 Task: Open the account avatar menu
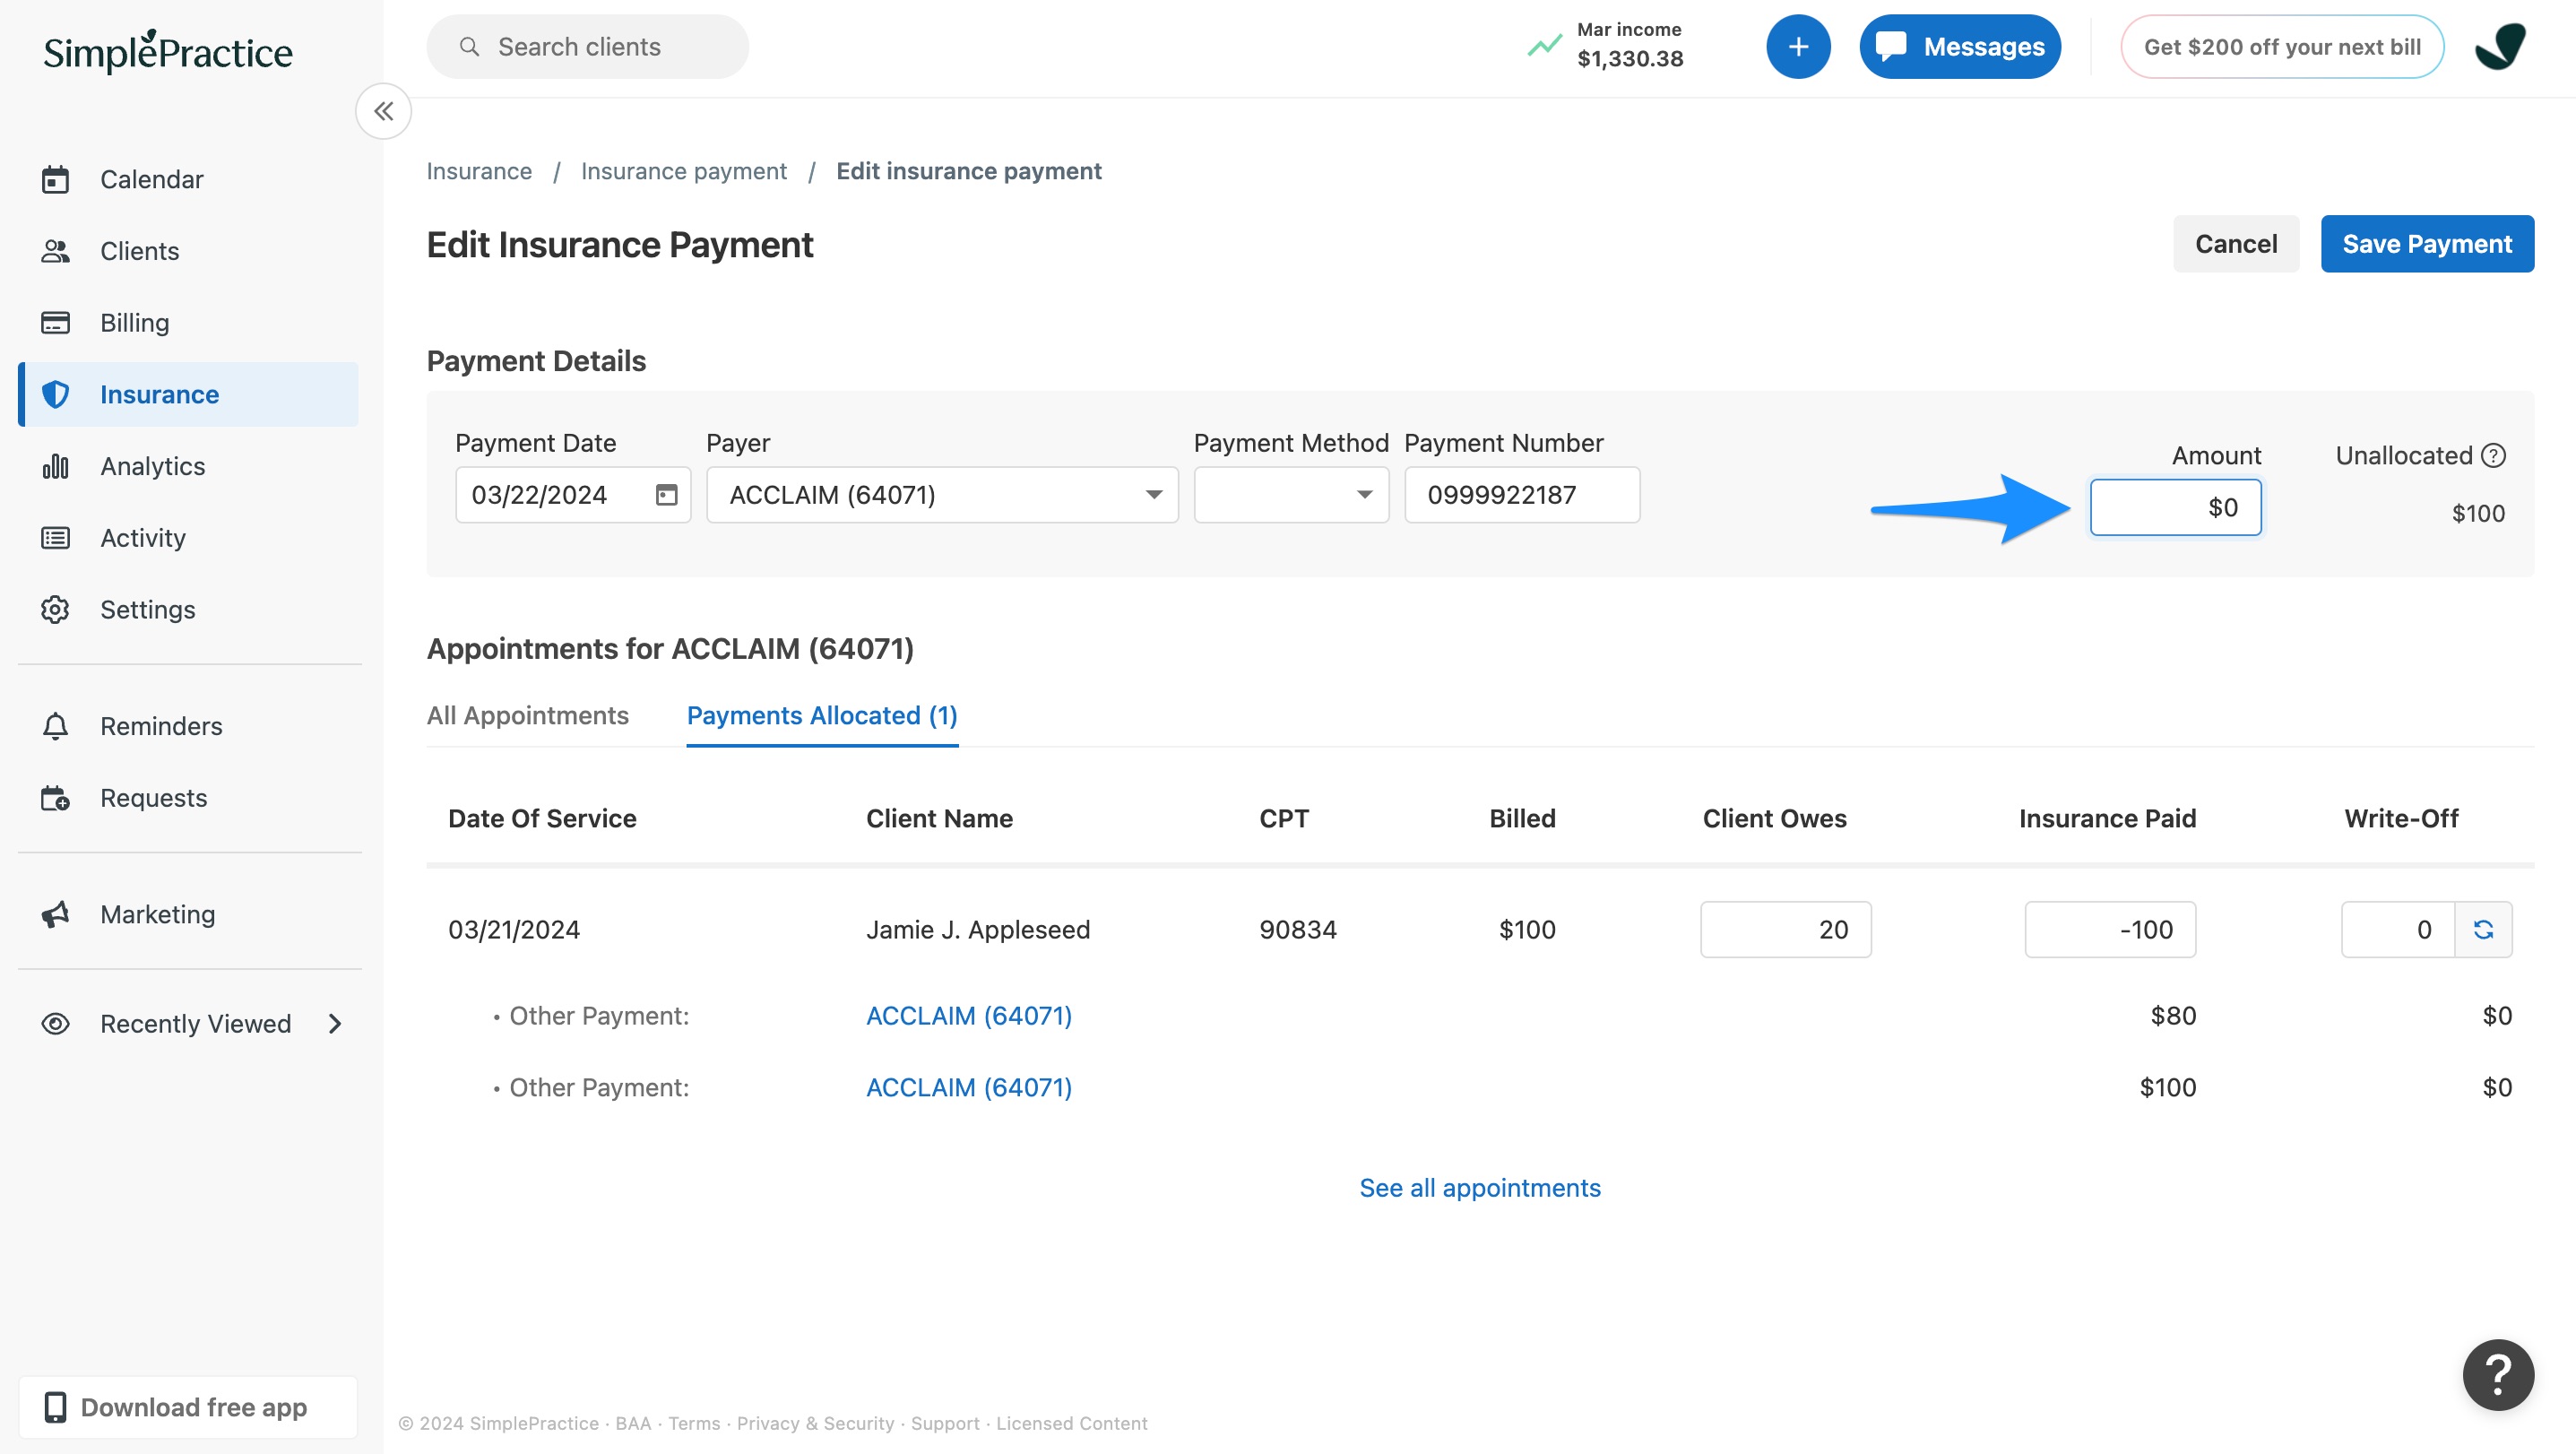2501,46
